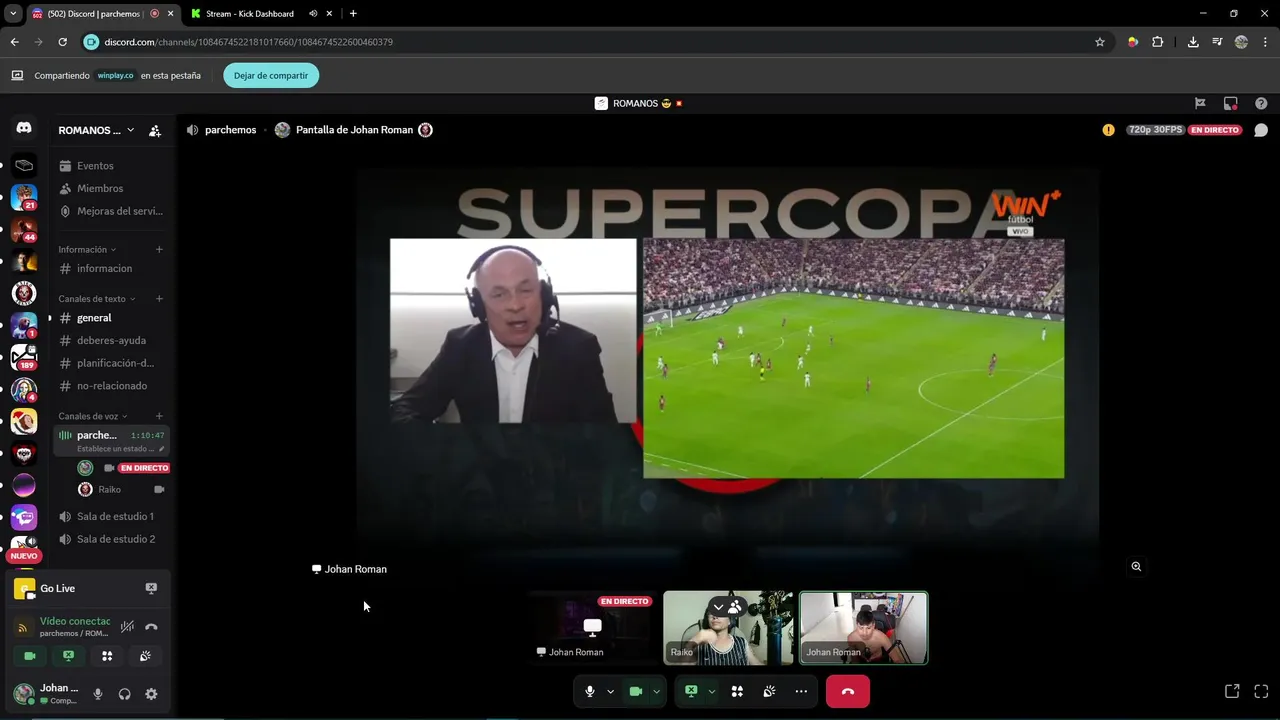The width and height of the screenshot is (1280, 720).
Task: Bookmark this page with star icon
Action: (1100, 42)
